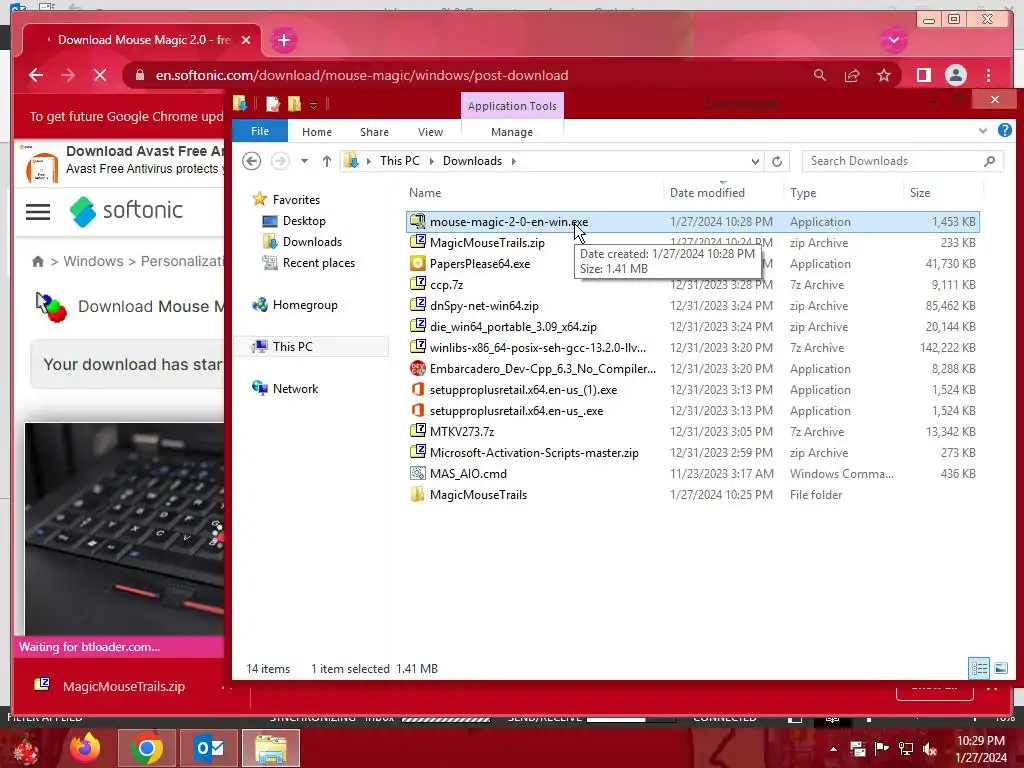Select the MagicMouseTrails folder
This screenshot has width=1024, height=768.
(478, 495)
